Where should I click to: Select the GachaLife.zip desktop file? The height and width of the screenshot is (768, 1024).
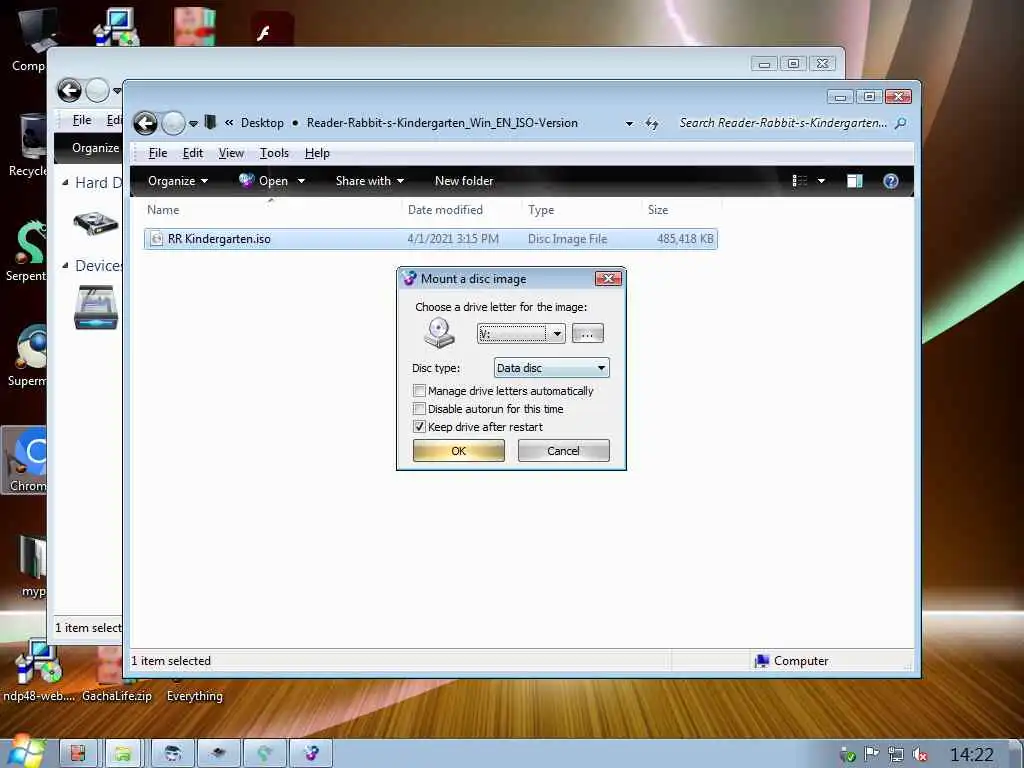click(x=116, y=673)
